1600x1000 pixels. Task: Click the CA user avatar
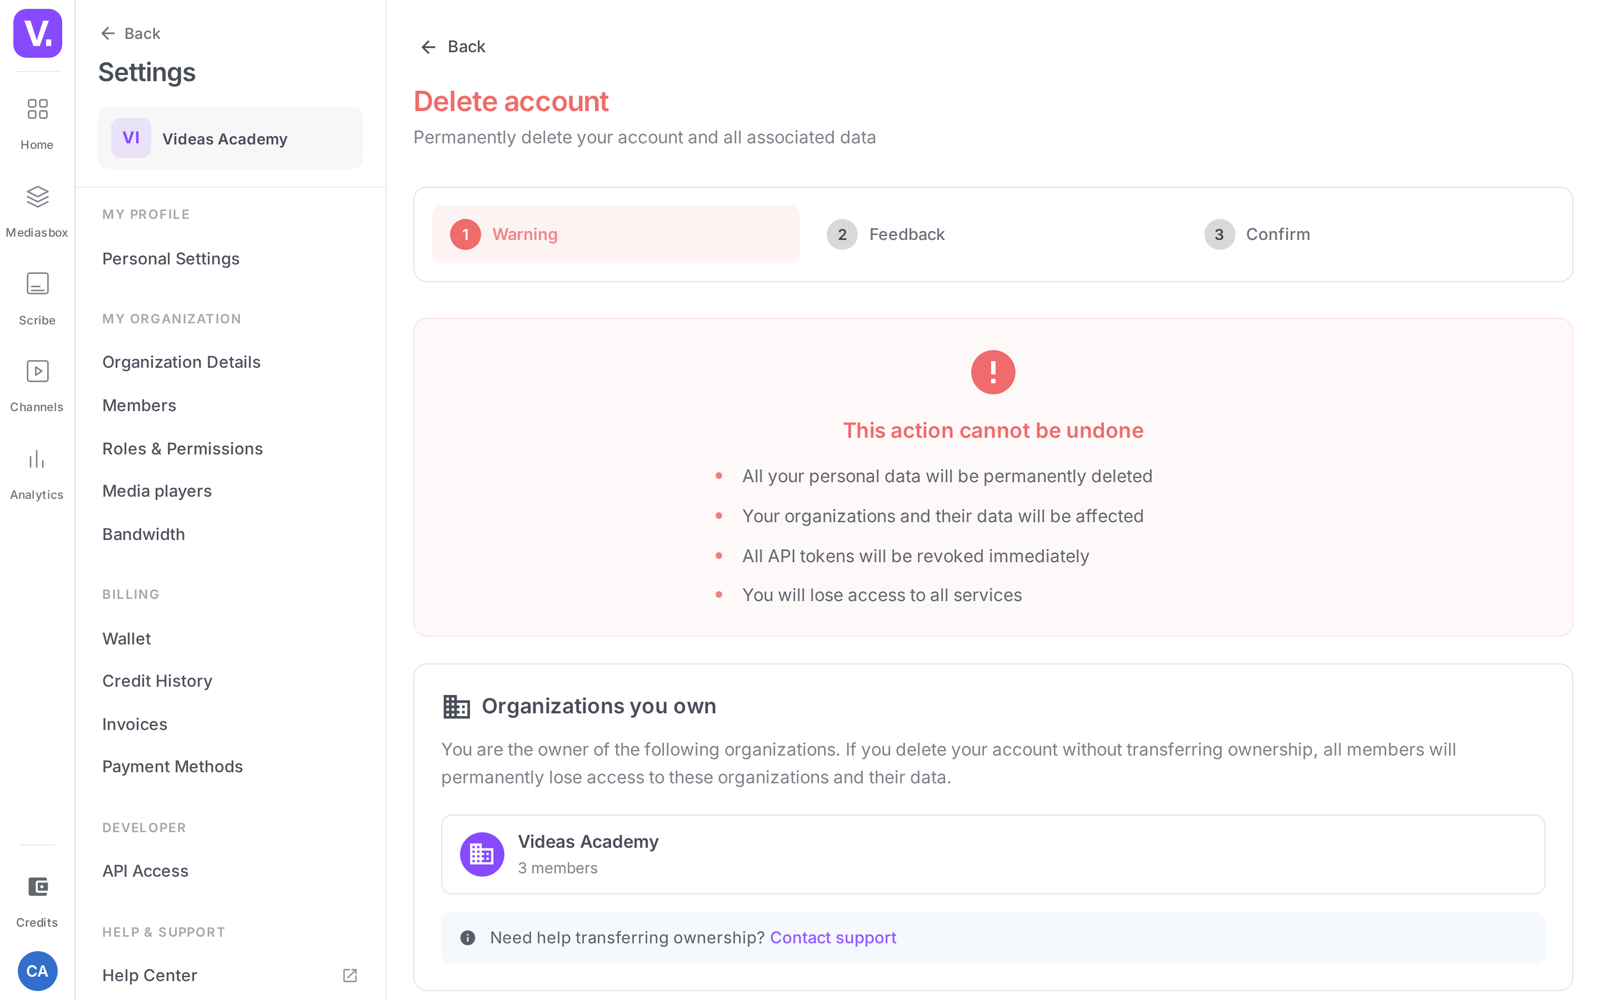coord(37,971)
